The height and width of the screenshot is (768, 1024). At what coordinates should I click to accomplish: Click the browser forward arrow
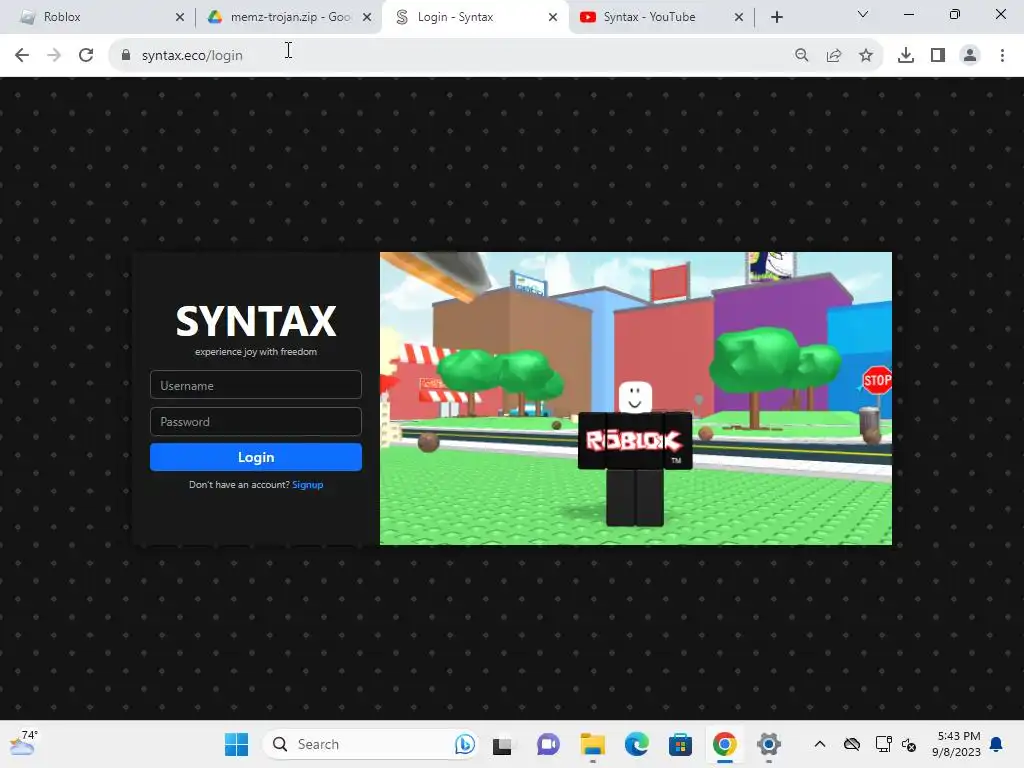(x=54, y=55)
